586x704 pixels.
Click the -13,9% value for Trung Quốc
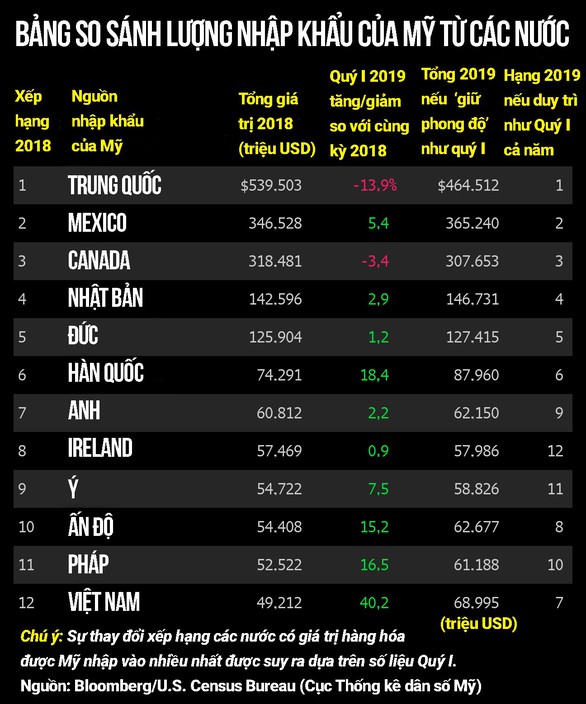click(x=375, y=185)
